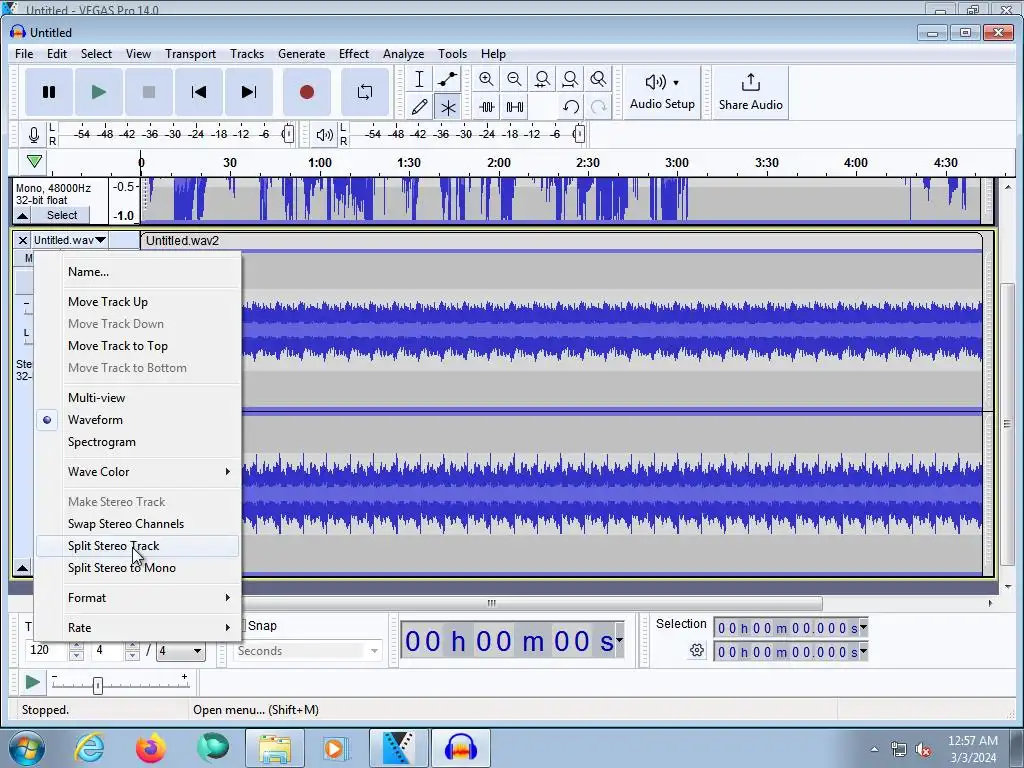Choose Split Stereo to Mono
The height and width of the screenshot is (768, 1024).
[138, 568]
